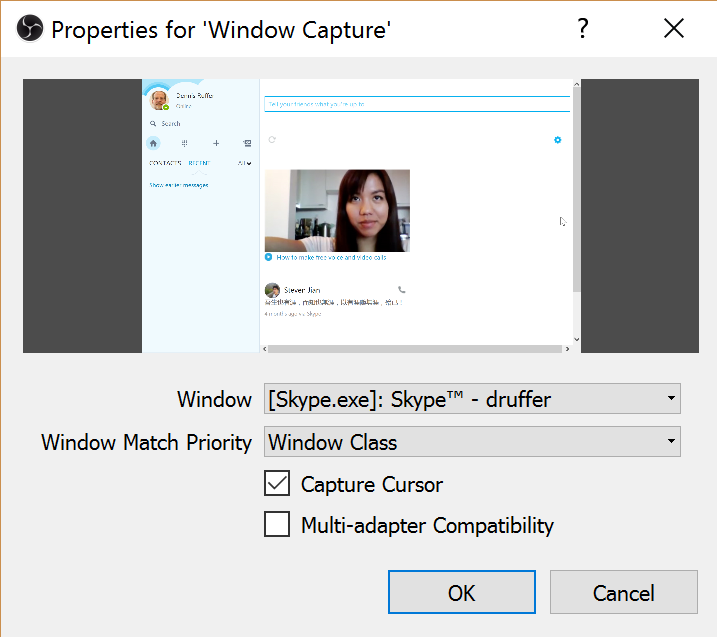
Task: Select the Contacts tab in Skype preview
Action: tap(164, 163)
